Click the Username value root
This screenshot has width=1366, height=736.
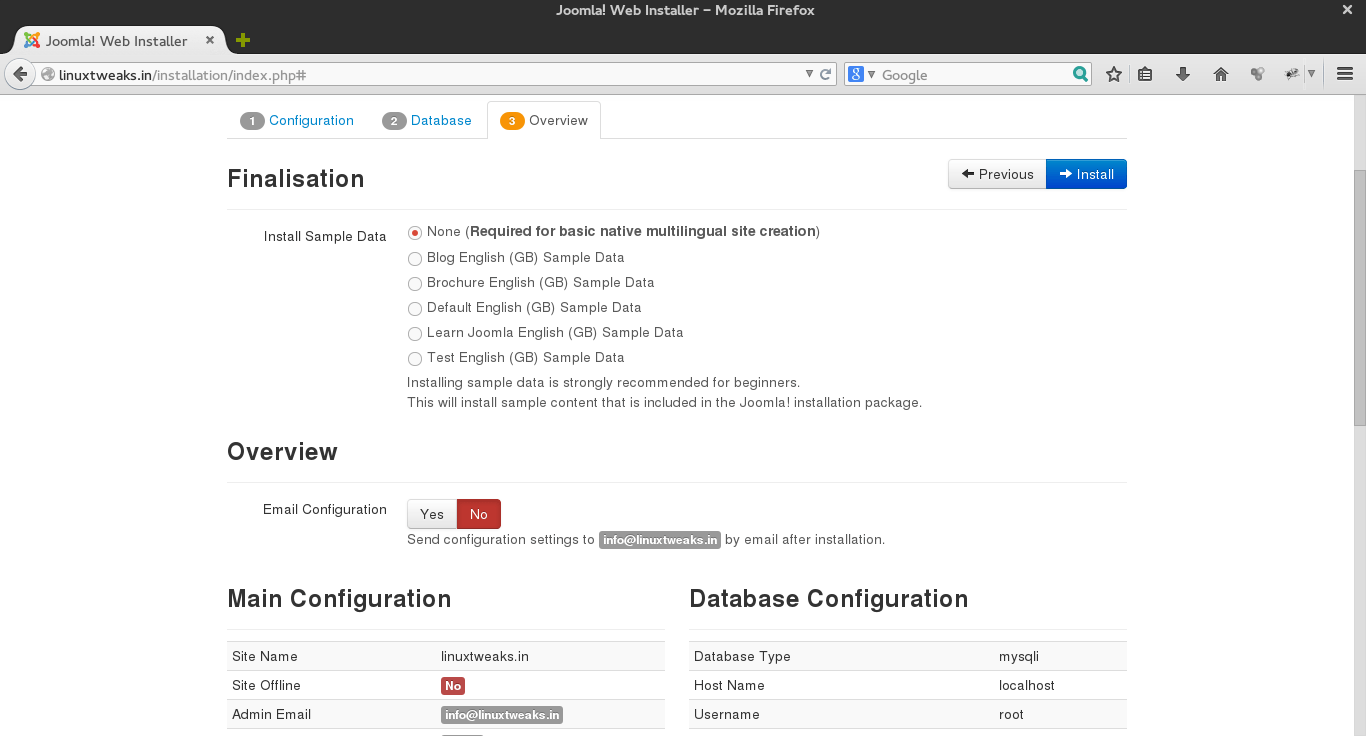click(x=1012, y=715)
